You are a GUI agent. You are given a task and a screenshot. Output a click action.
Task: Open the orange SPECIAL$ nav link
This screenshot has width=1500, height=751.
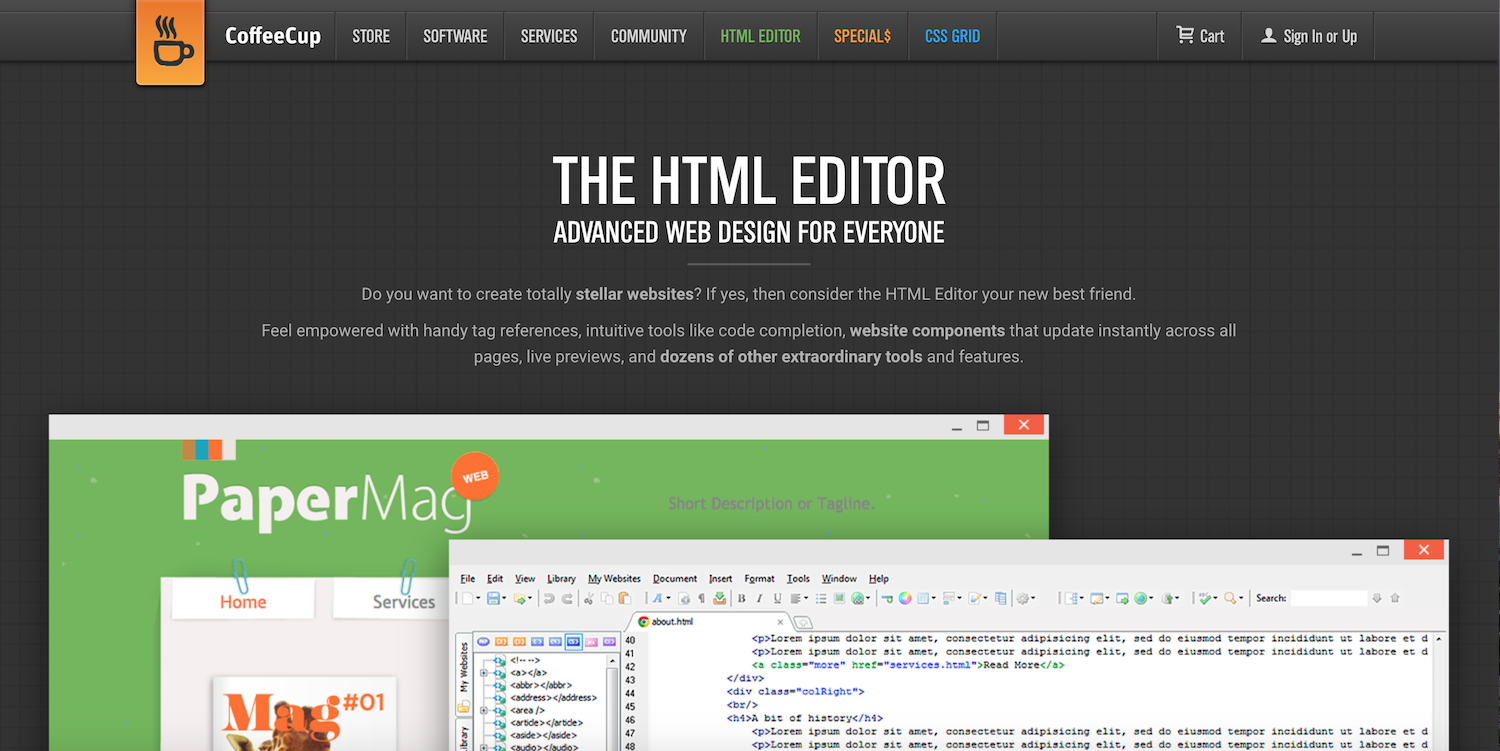point(862,36)
